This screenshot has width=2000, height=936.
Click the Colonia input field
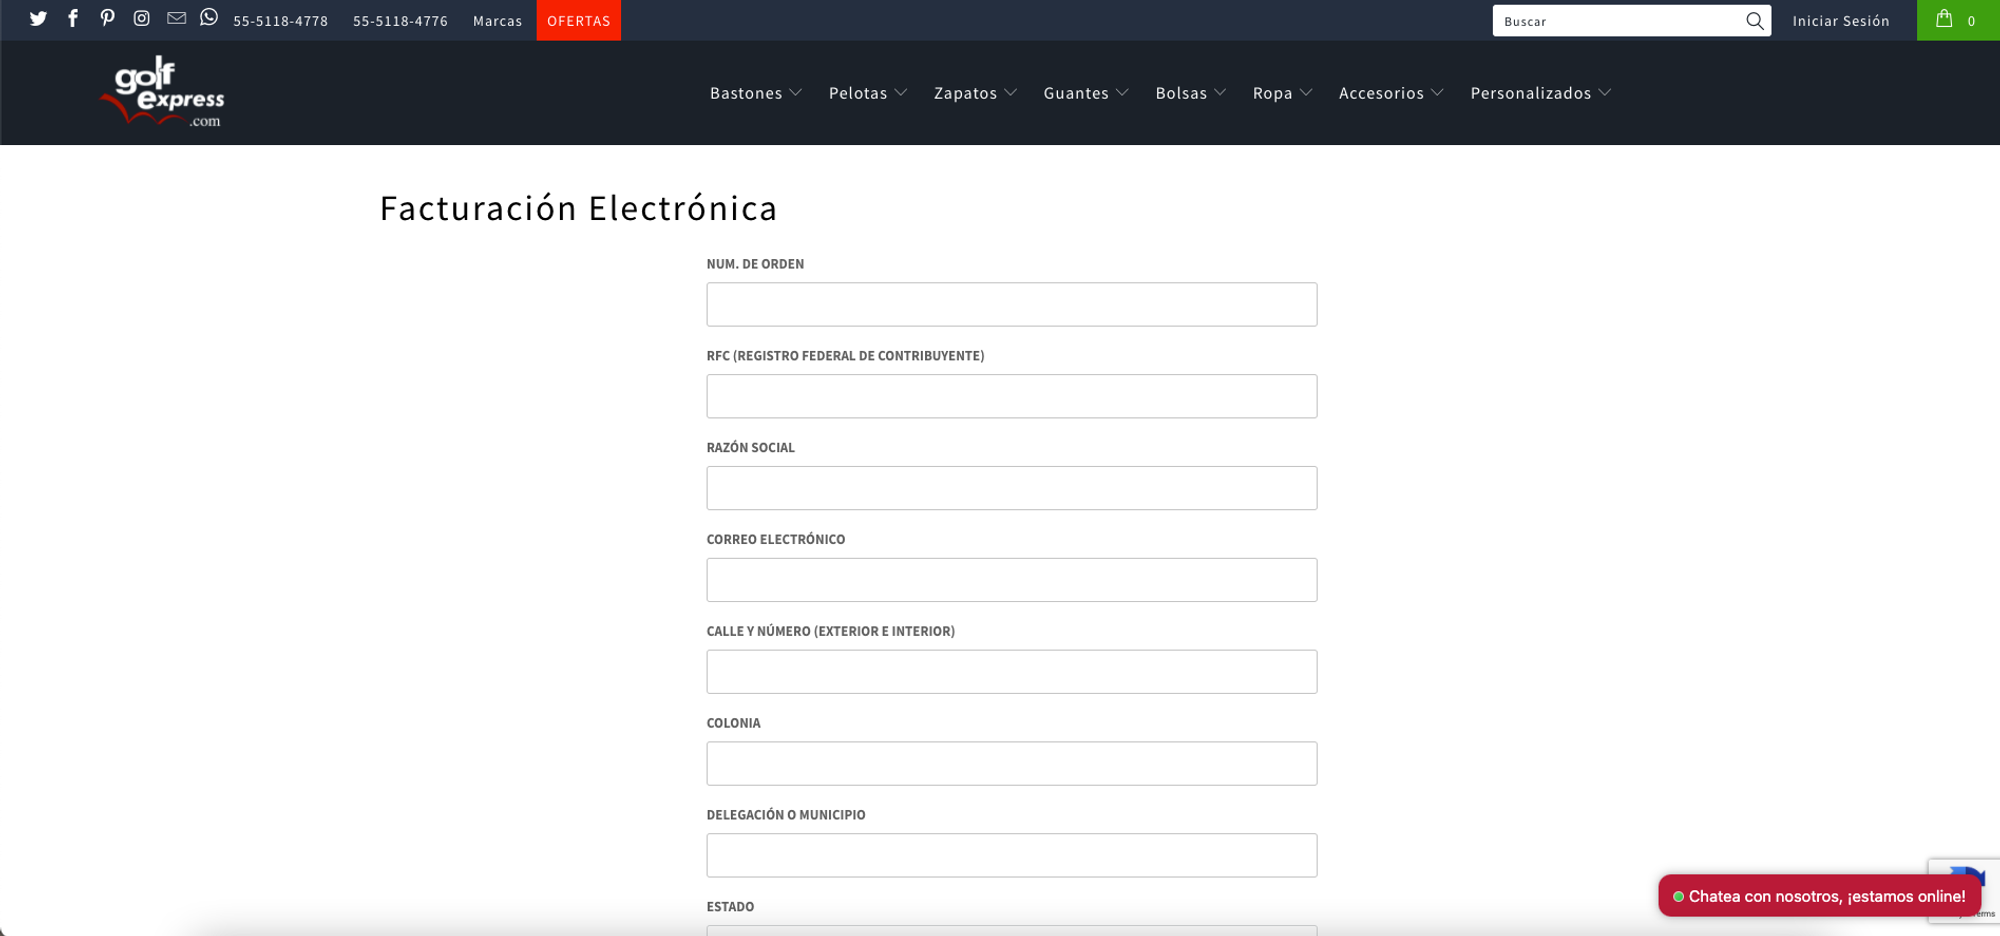[x=1011, y=764]
